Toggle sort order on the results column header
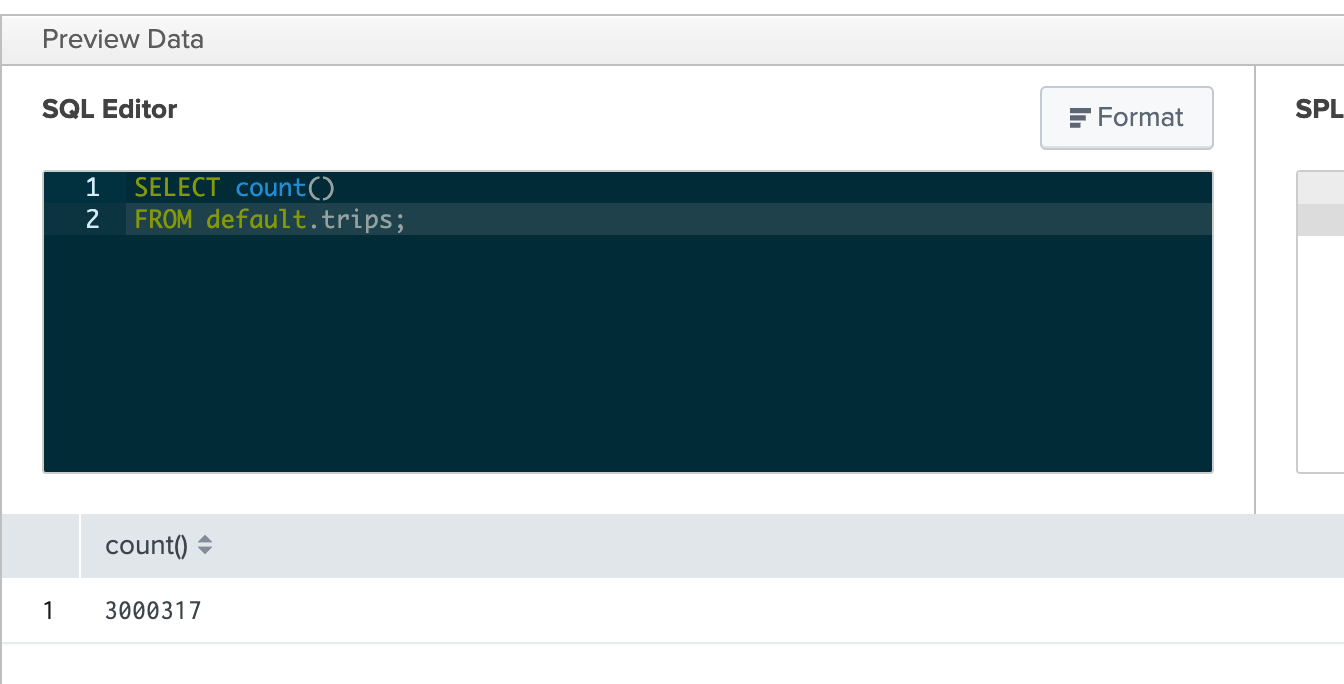 pyautogui.click(x=206, y=545)
